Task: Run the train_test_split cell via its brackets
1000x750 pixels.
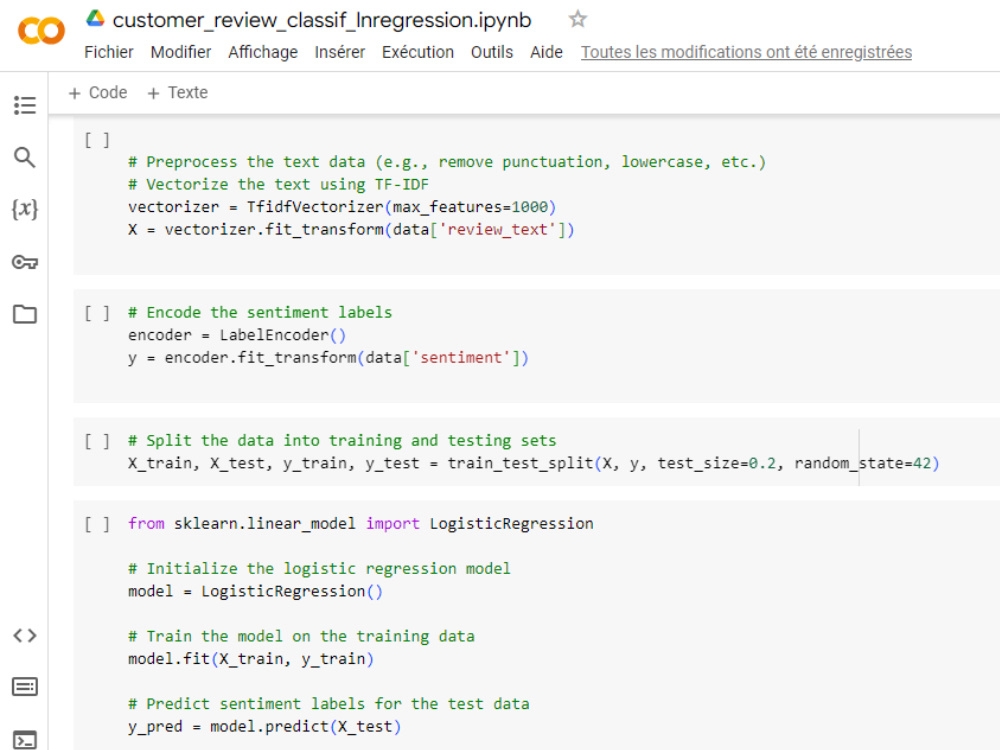Action: coord(97,441)
